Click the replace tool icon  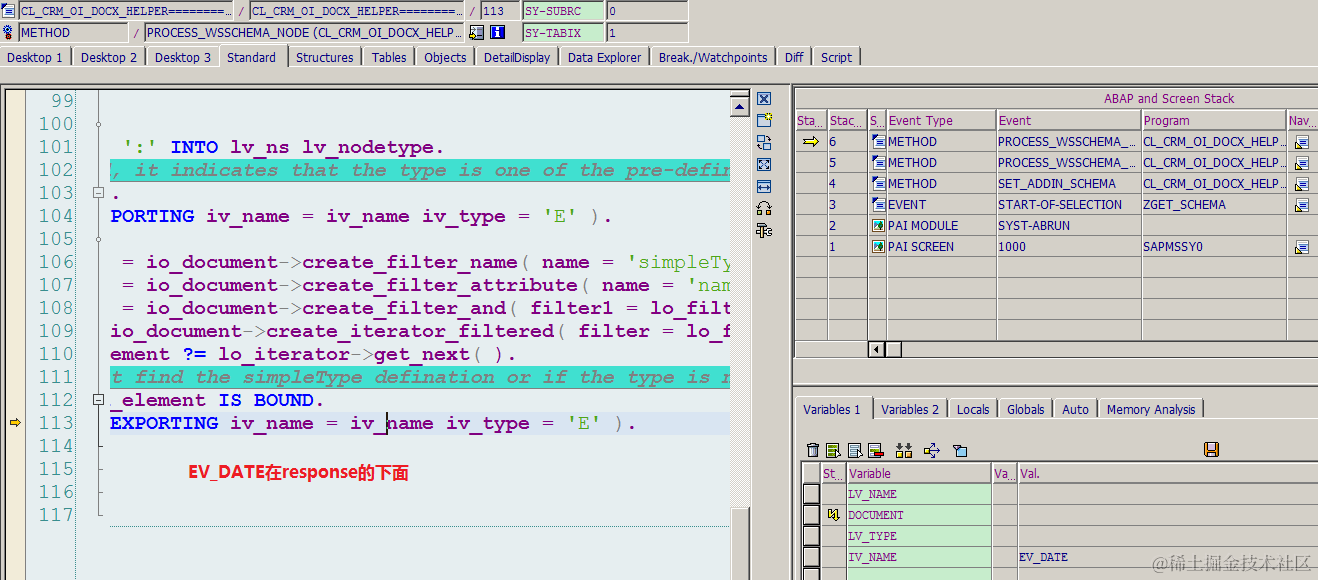coord(764,142)
